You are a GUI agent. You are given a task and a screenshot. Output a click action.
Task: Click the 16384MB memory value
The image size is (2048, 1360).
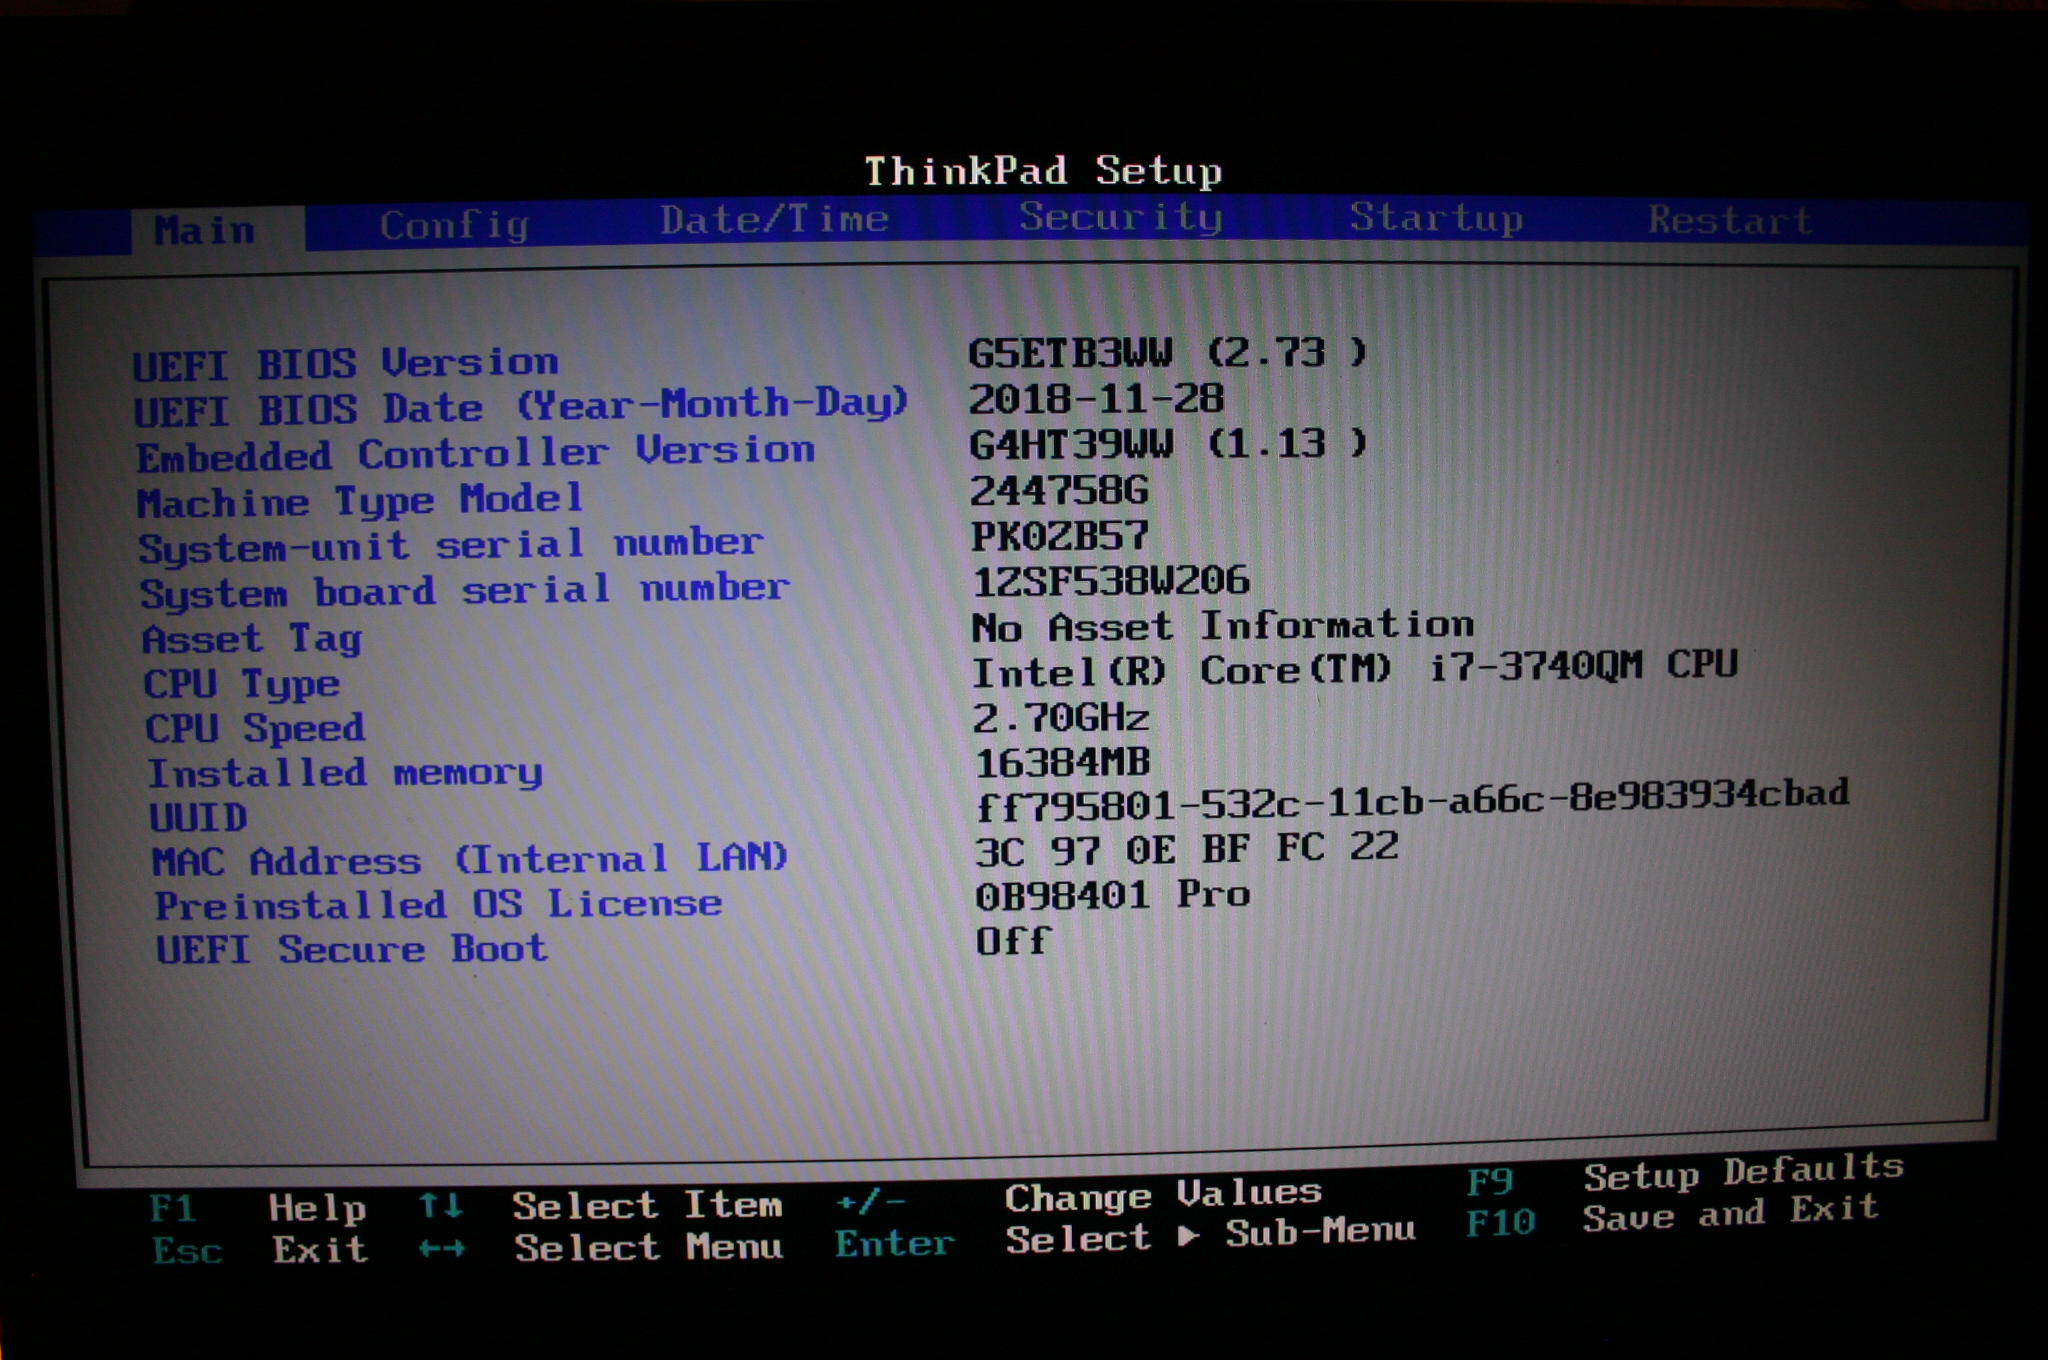click(1062, 764)
